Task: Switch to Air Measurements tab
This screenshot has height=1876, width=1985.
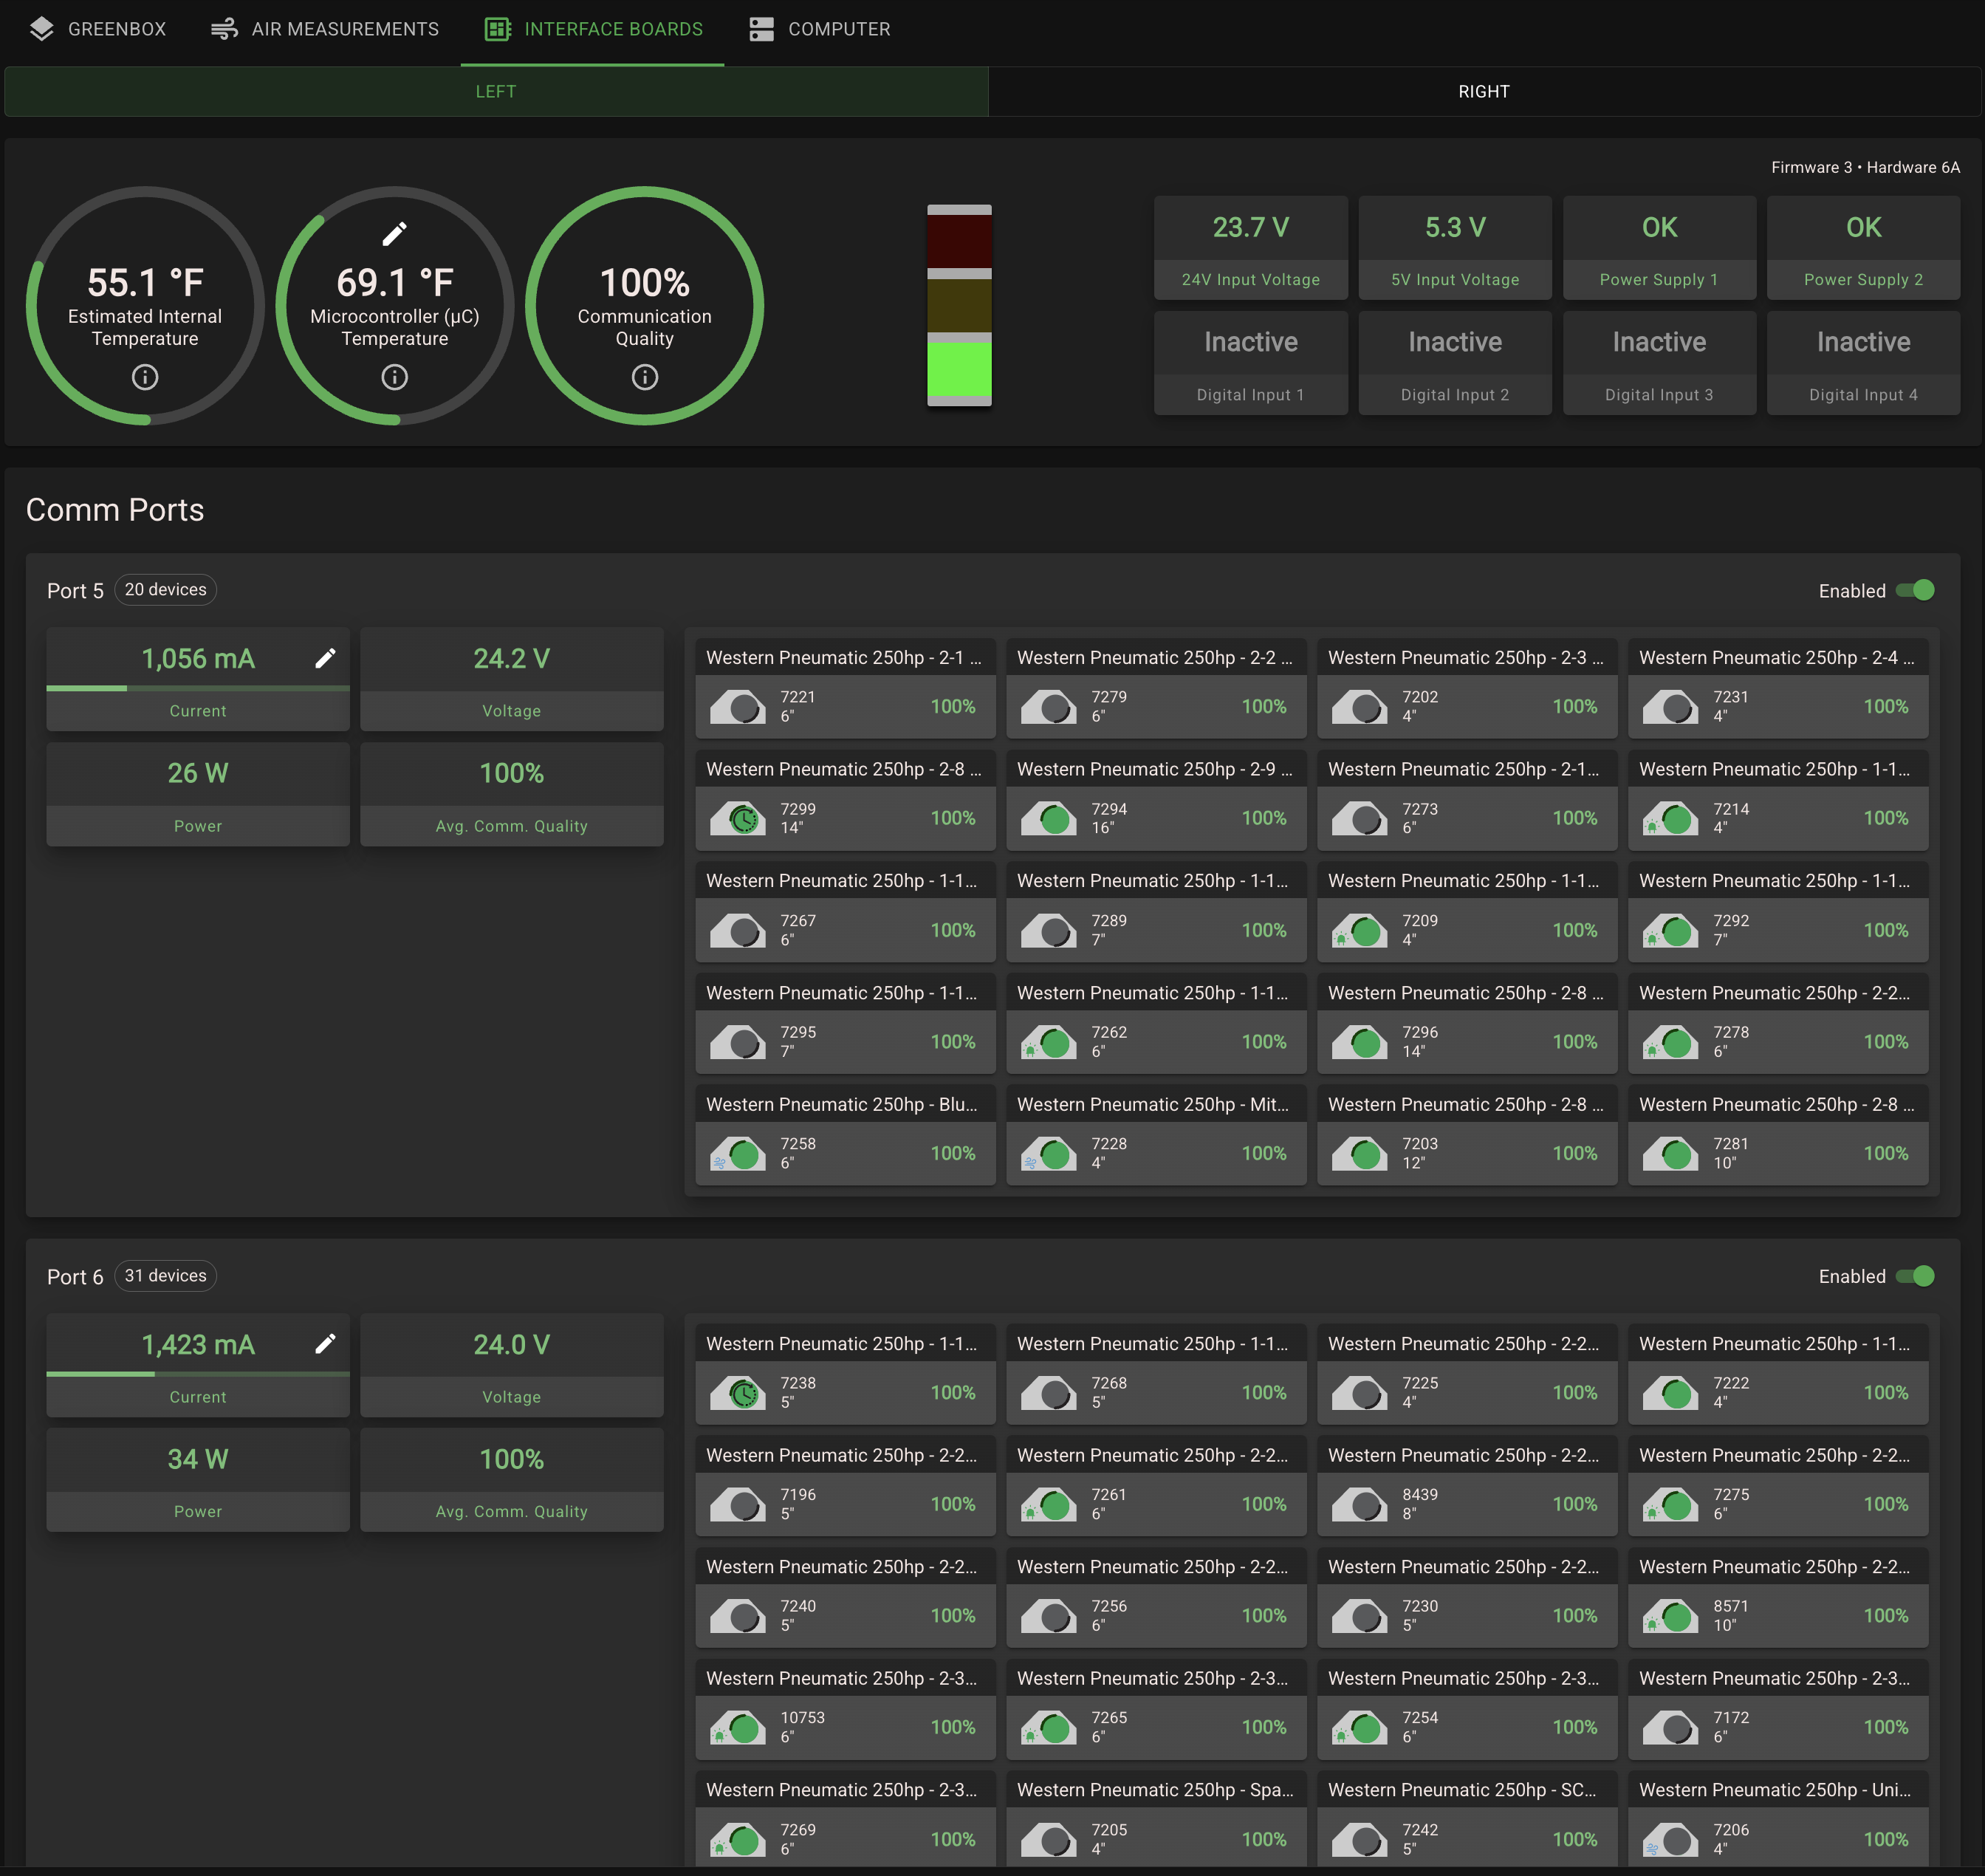Action: pyautogui.click(x=324, y=29)
